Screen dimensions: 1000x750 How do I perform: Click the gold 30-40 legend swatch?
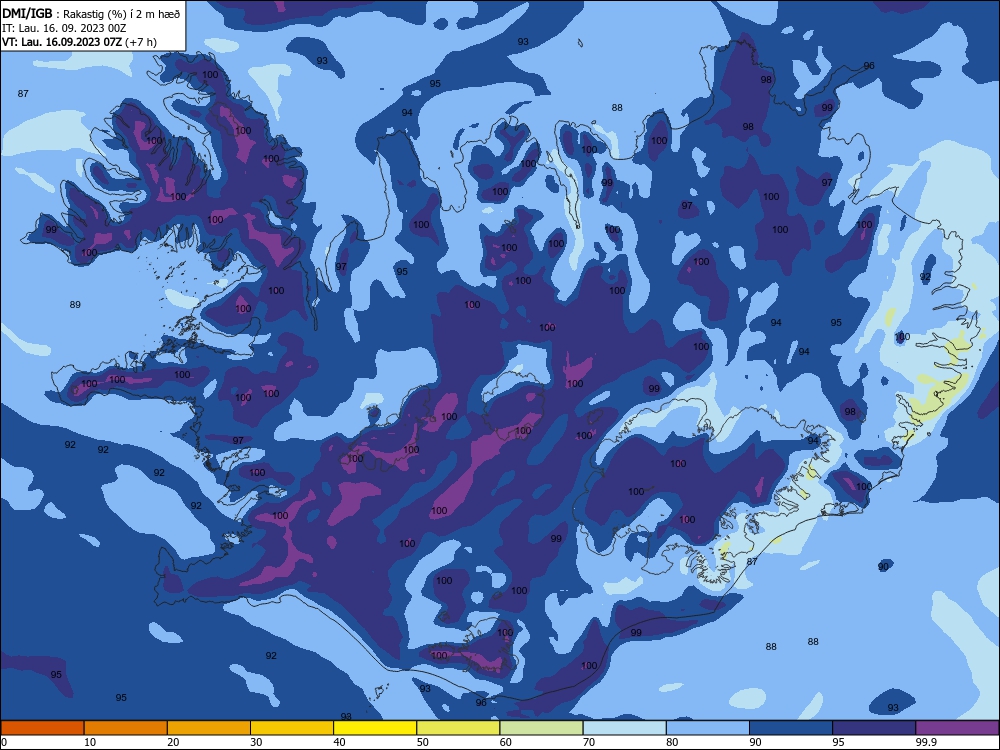[x=292, y=728]
